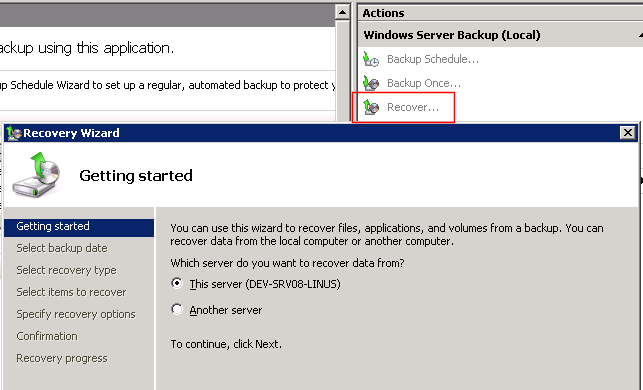Go to Specify recovery options step
The image size is (643, 390).
point(76,314)
